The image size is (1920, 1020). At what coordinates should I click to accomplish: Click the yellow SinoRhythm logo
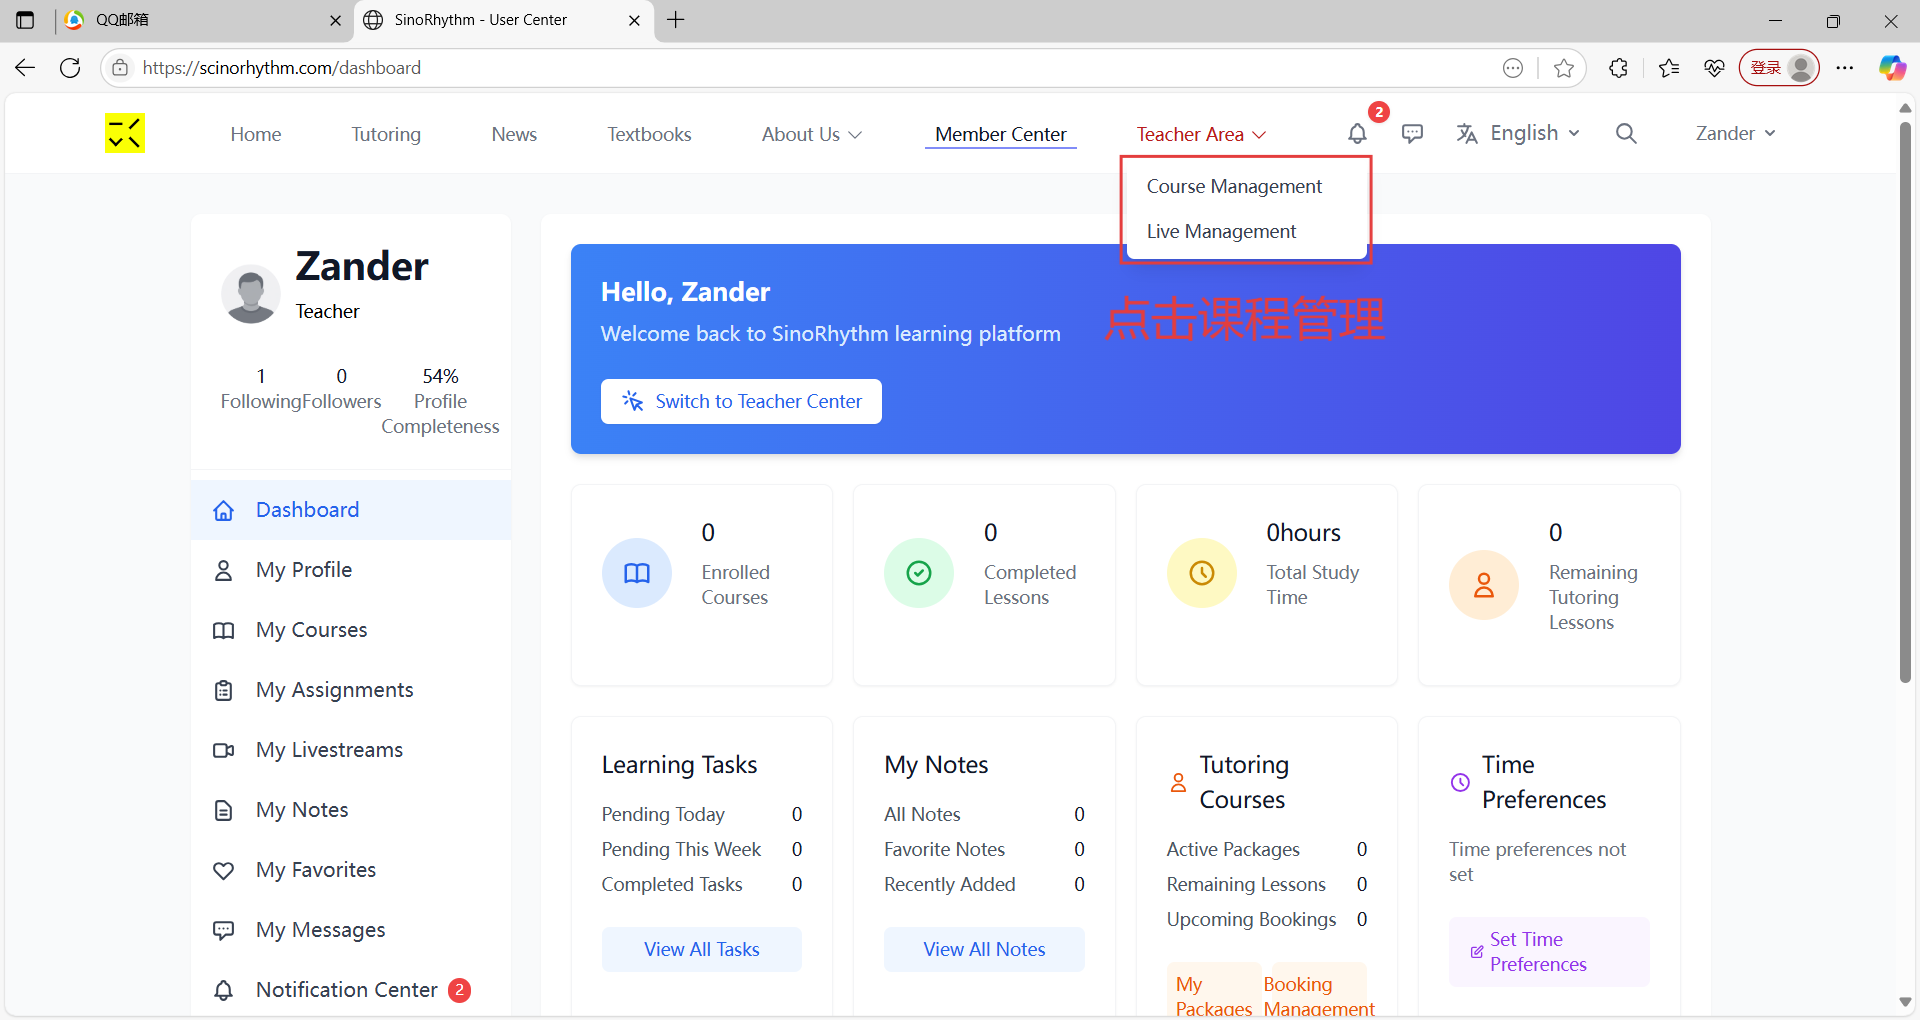tap(125, 133)
